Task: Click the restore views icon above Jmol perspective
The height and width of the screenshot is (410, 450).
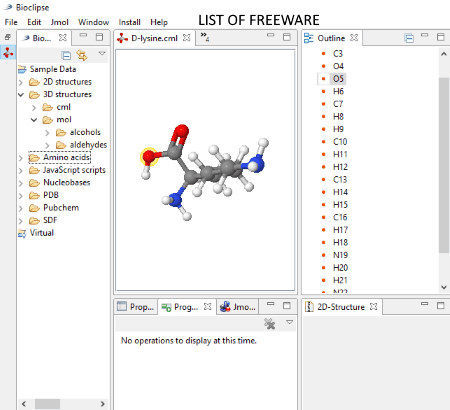Action: tap(8, 37)
